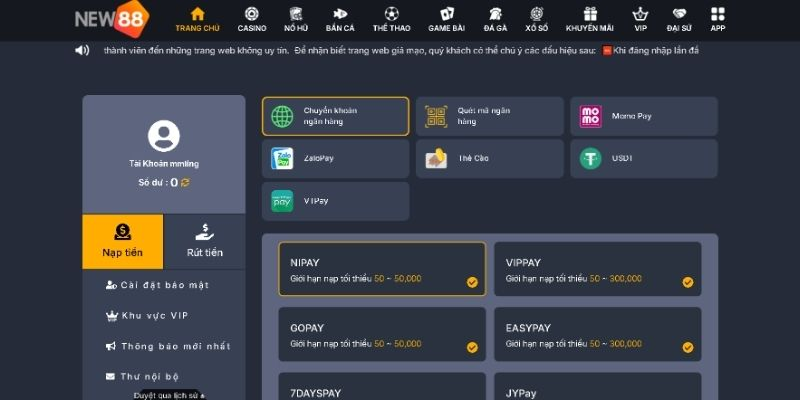
Task: Select the VIPPAY payment channel
Action: click(x=597, y=269)
